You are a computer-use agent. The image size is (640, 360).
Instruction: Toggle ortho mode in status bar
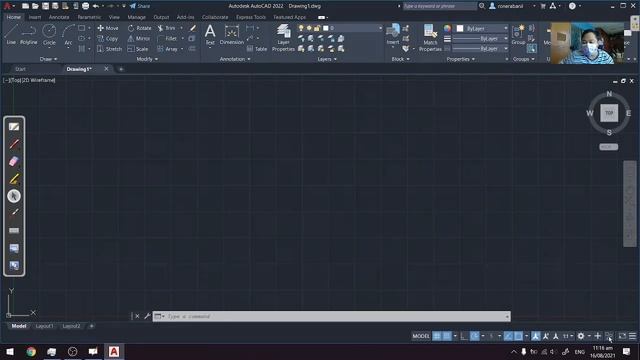[464, 336]
